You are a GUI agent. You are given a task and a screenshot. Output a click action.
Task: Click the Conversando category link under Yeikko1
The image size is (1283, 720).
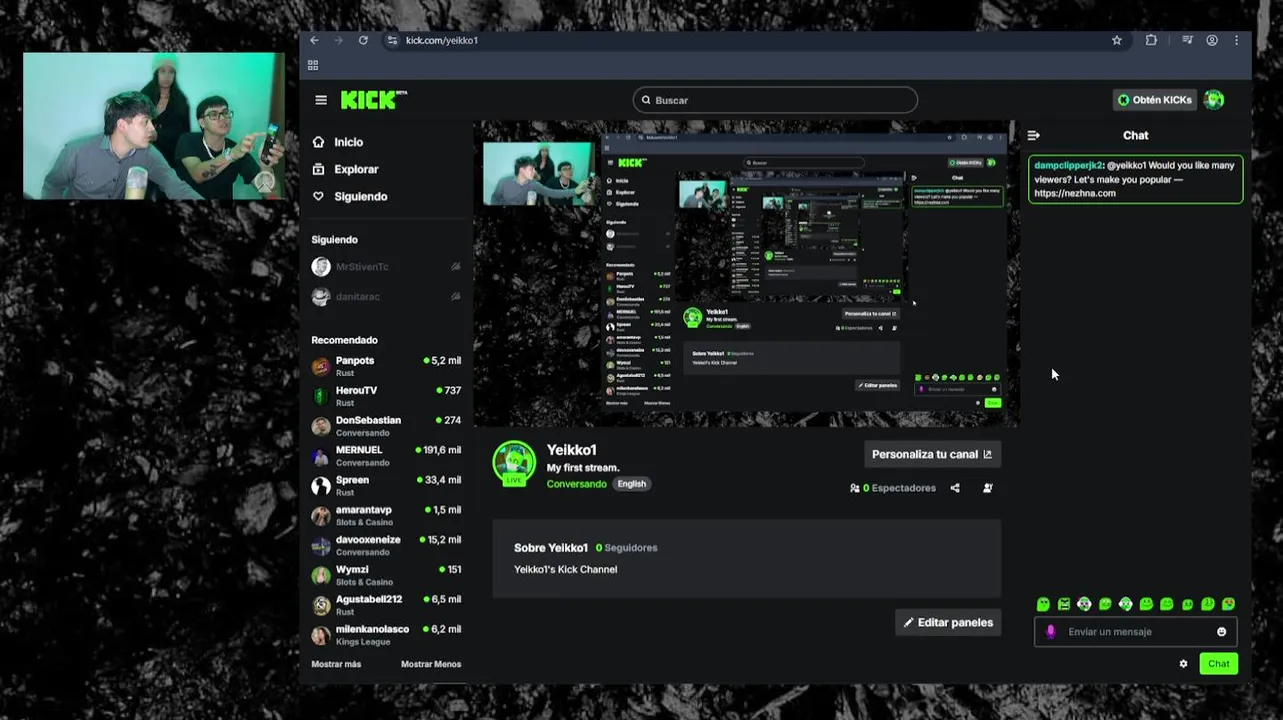click(x=576, y=484)
